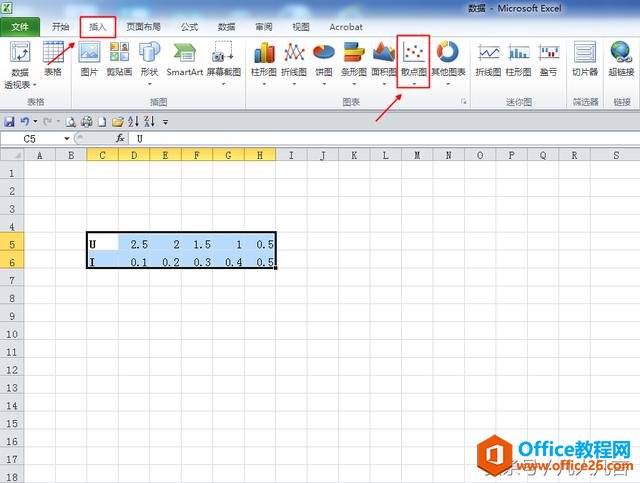640x483 pixels.
Task: Switch to the Insert (插入) tab
Action: (98, 27)
